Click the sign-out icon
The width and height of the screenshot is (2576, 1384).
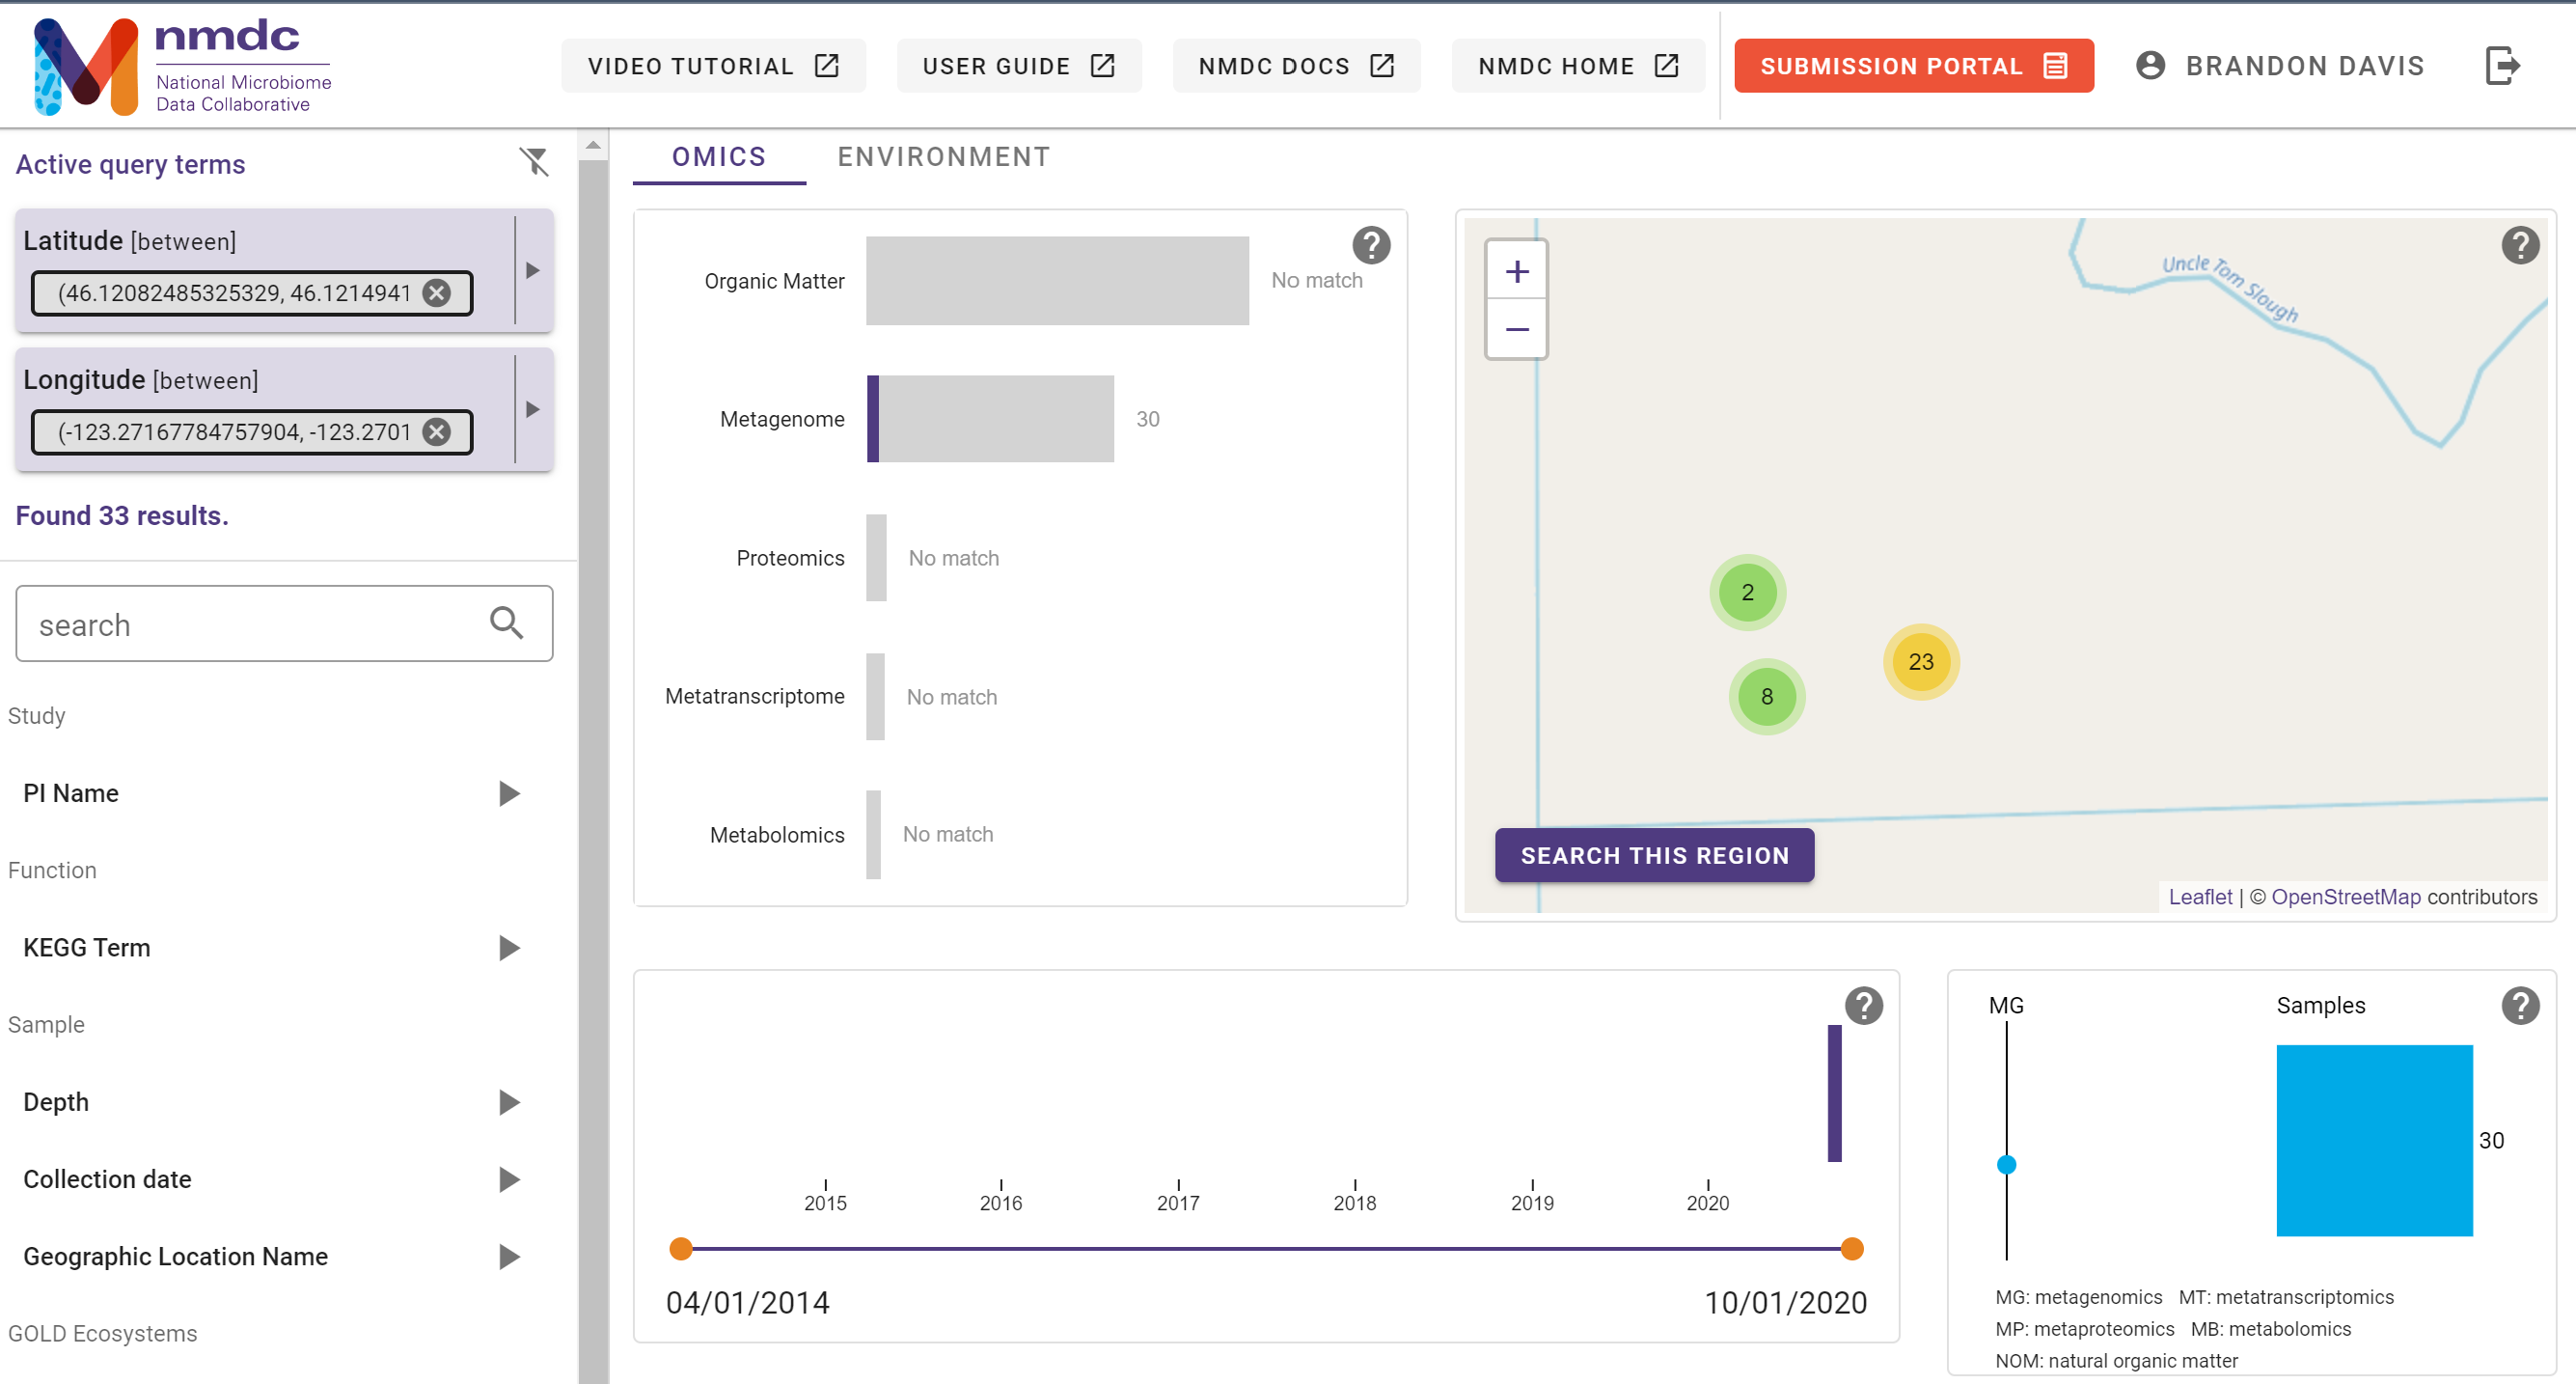(x=2504, y=65)
